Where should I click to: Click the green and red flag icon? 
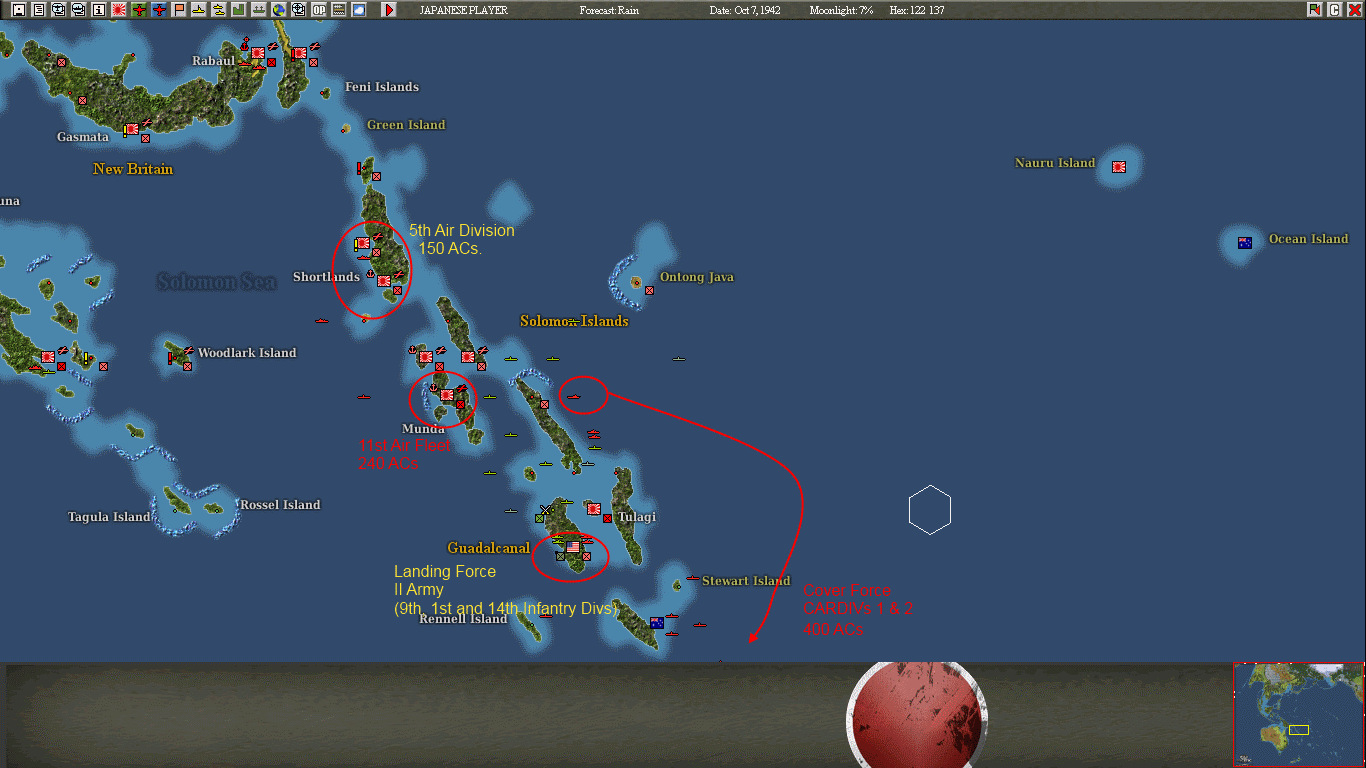(1314, 10)
